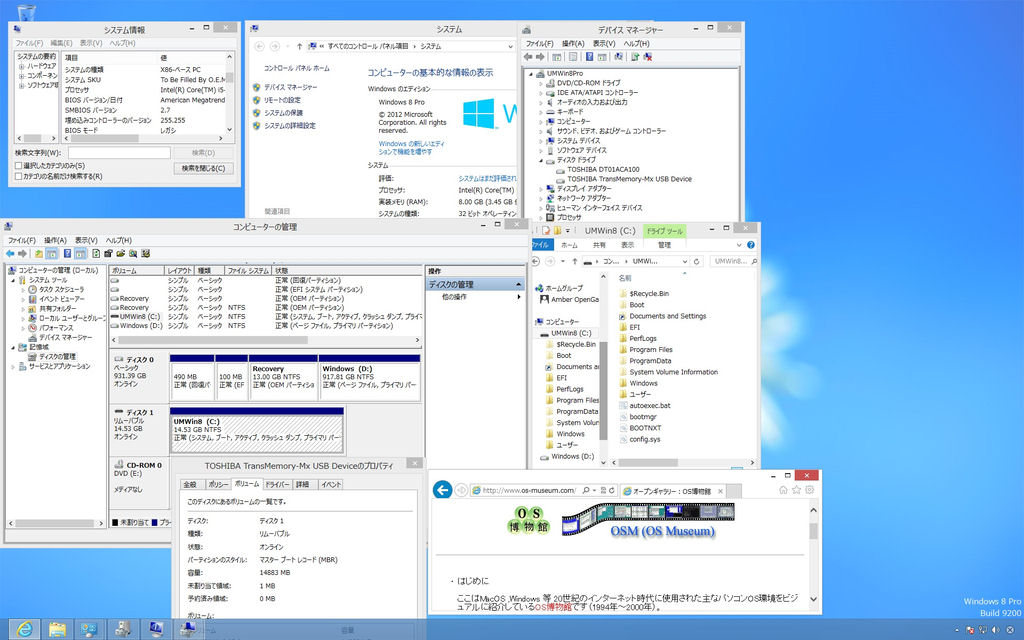Select the ホーム ribbon tab in Explorer
Image resolution: width=1024 pixels, height=640 pixels.
click(x=569, y=245)
